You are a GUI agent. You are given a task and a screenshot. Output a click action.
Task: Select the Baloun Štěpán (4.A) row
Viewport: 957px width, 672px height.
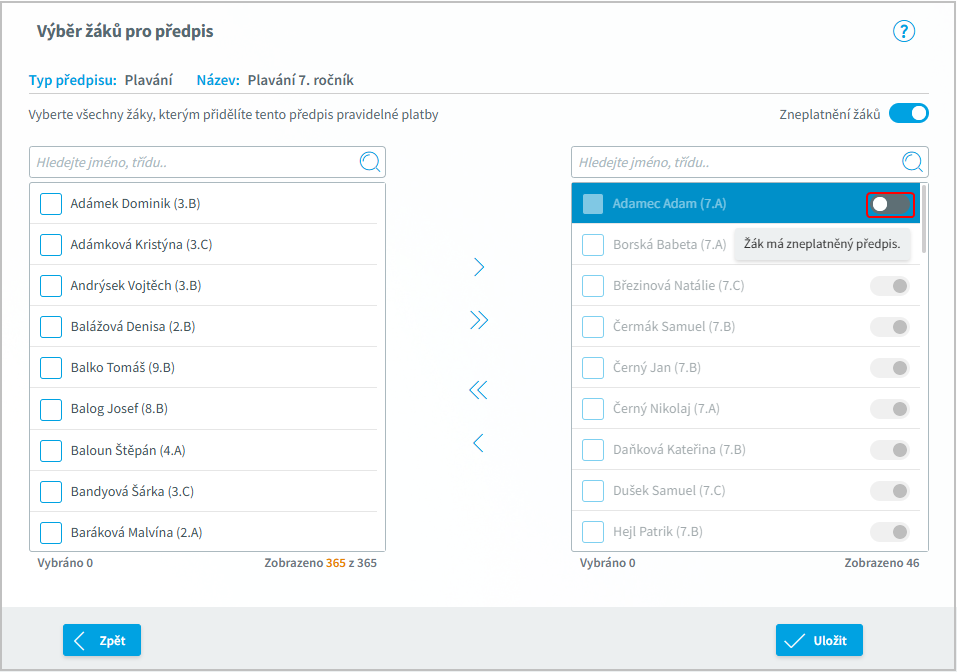(203, 450)
